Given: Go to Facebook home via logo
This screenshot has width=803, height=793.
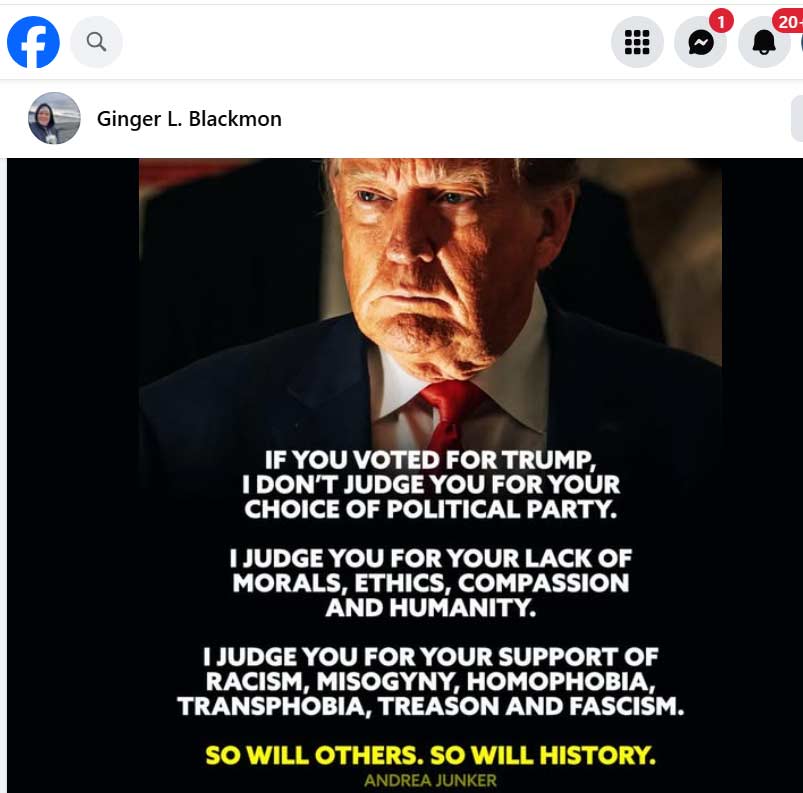Looking at the screenshot, I should (x=33, y=42).
